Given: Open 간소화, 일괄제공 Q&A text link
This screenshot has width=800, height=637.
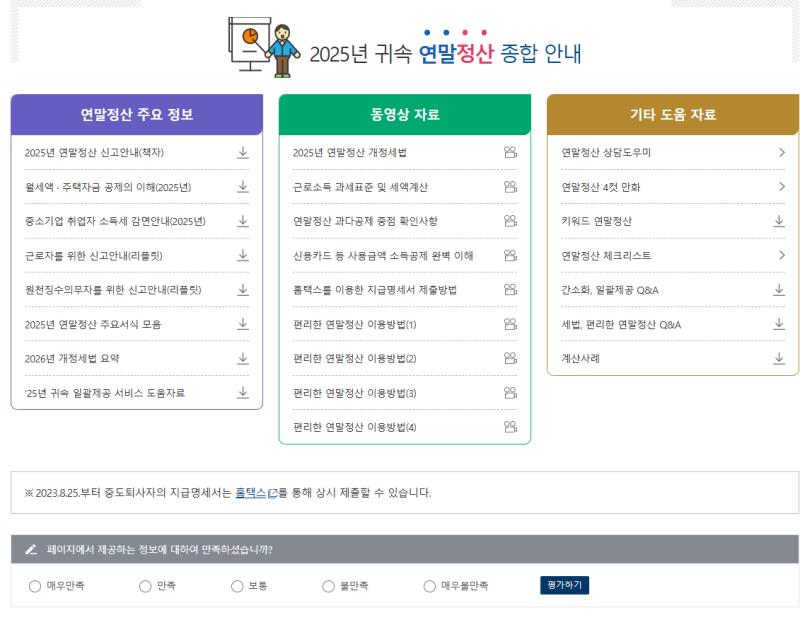Looking at the screenshot, I should point(610,290).
